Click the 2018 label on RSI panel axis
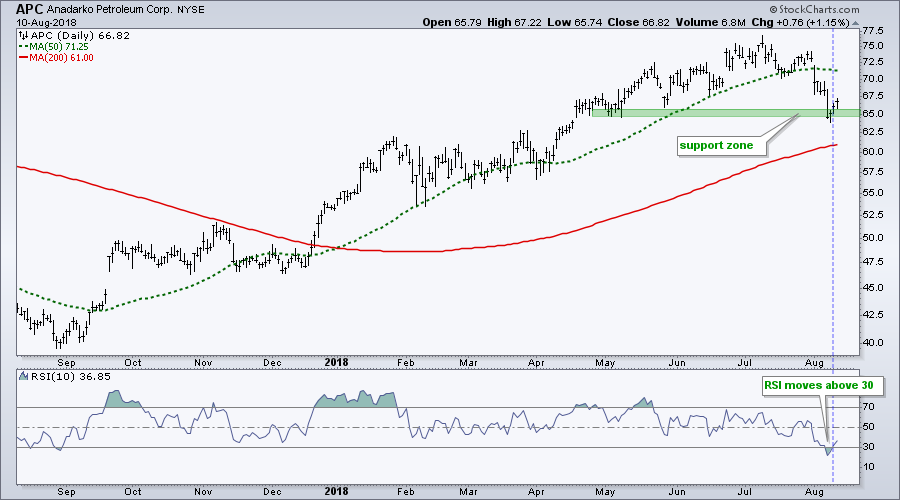Screen dimensions: 900x500 pyautogui.click(x=336, y=491)
